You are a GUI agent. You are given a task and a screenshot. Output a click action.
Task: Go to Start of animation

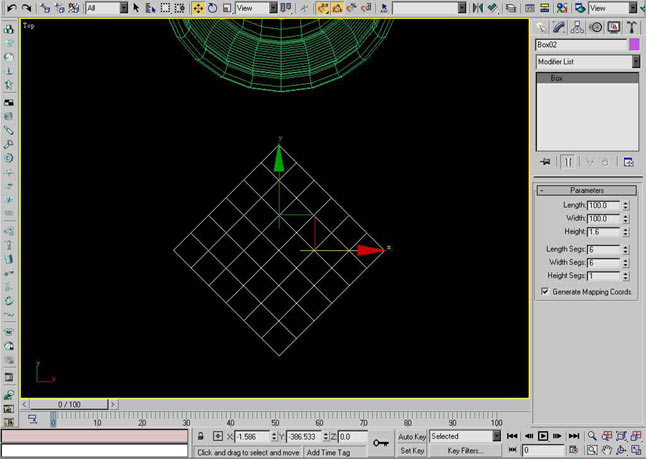(512, 436)
